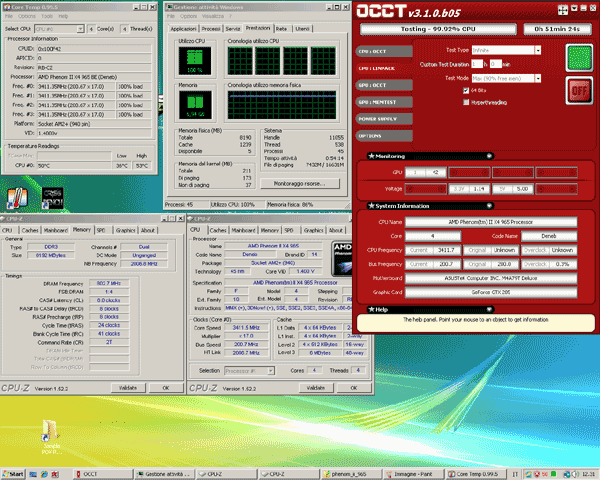The width and height of the screenshot is (600, 480).
Task: Click the volume speaker tray icon
Action: 575,474
